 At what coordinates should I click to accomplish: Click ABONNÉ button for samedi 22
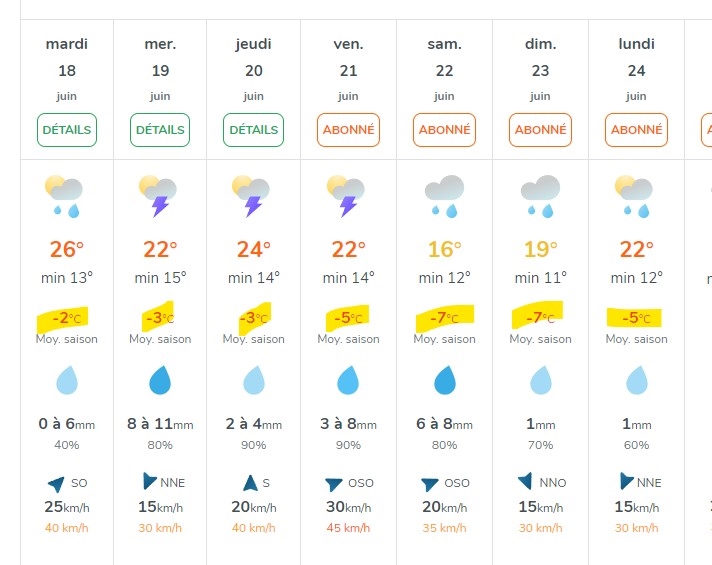click(444, 130)
